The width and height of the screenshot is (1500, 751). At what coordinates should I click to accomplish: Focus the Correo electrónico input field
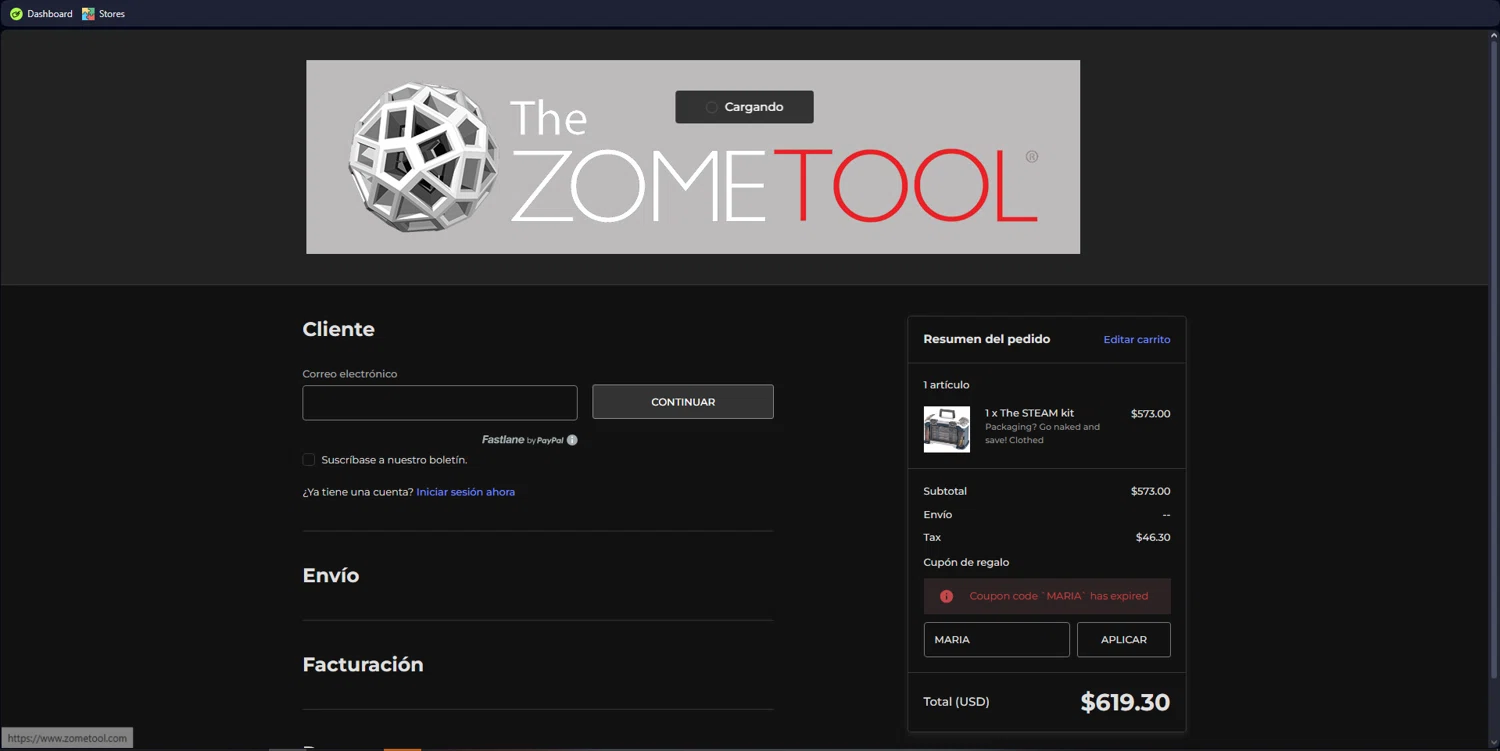(440, 402)
